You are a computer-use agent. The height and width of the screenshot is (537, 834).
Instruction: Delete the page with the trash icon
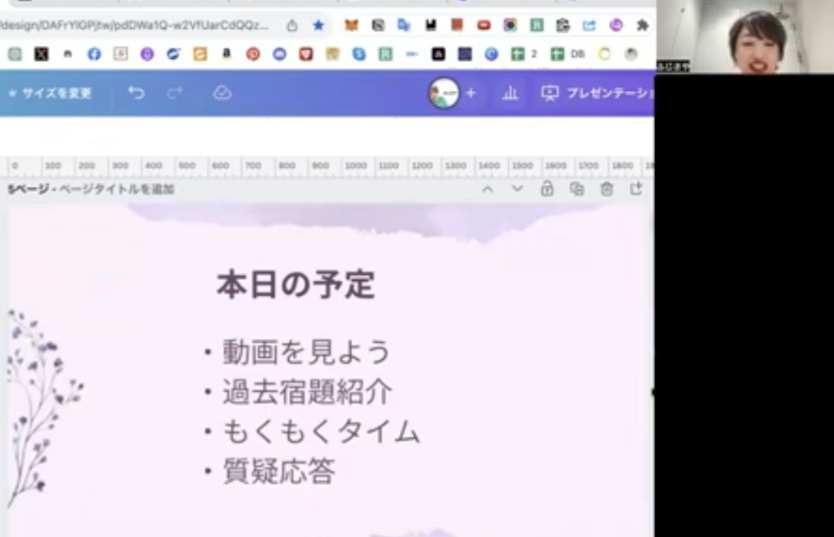(607, 189)
